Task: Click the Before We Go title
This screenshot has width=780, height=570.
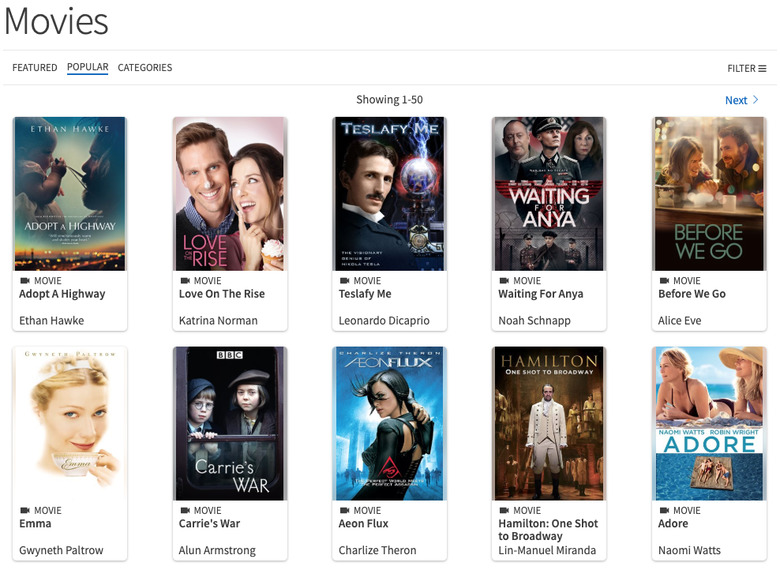Action: tap(692, 294)
